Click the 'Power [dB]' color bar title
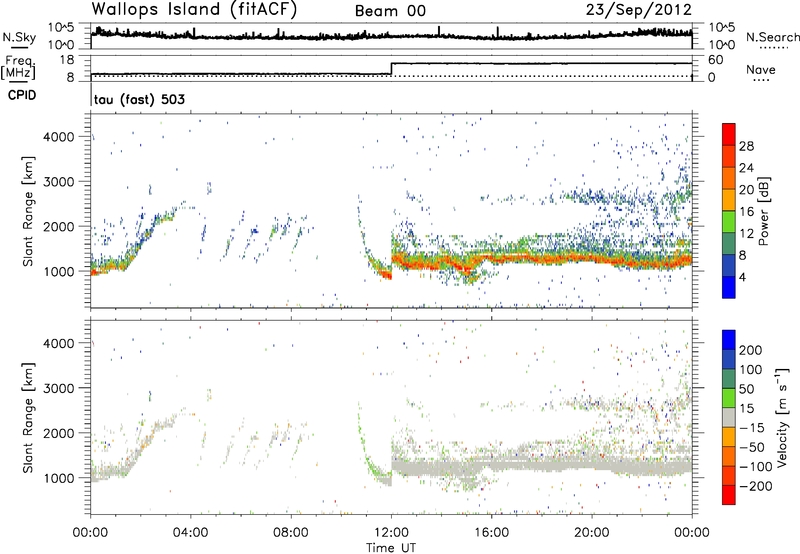This screenshot has height=554, width=800. point(764,211)
